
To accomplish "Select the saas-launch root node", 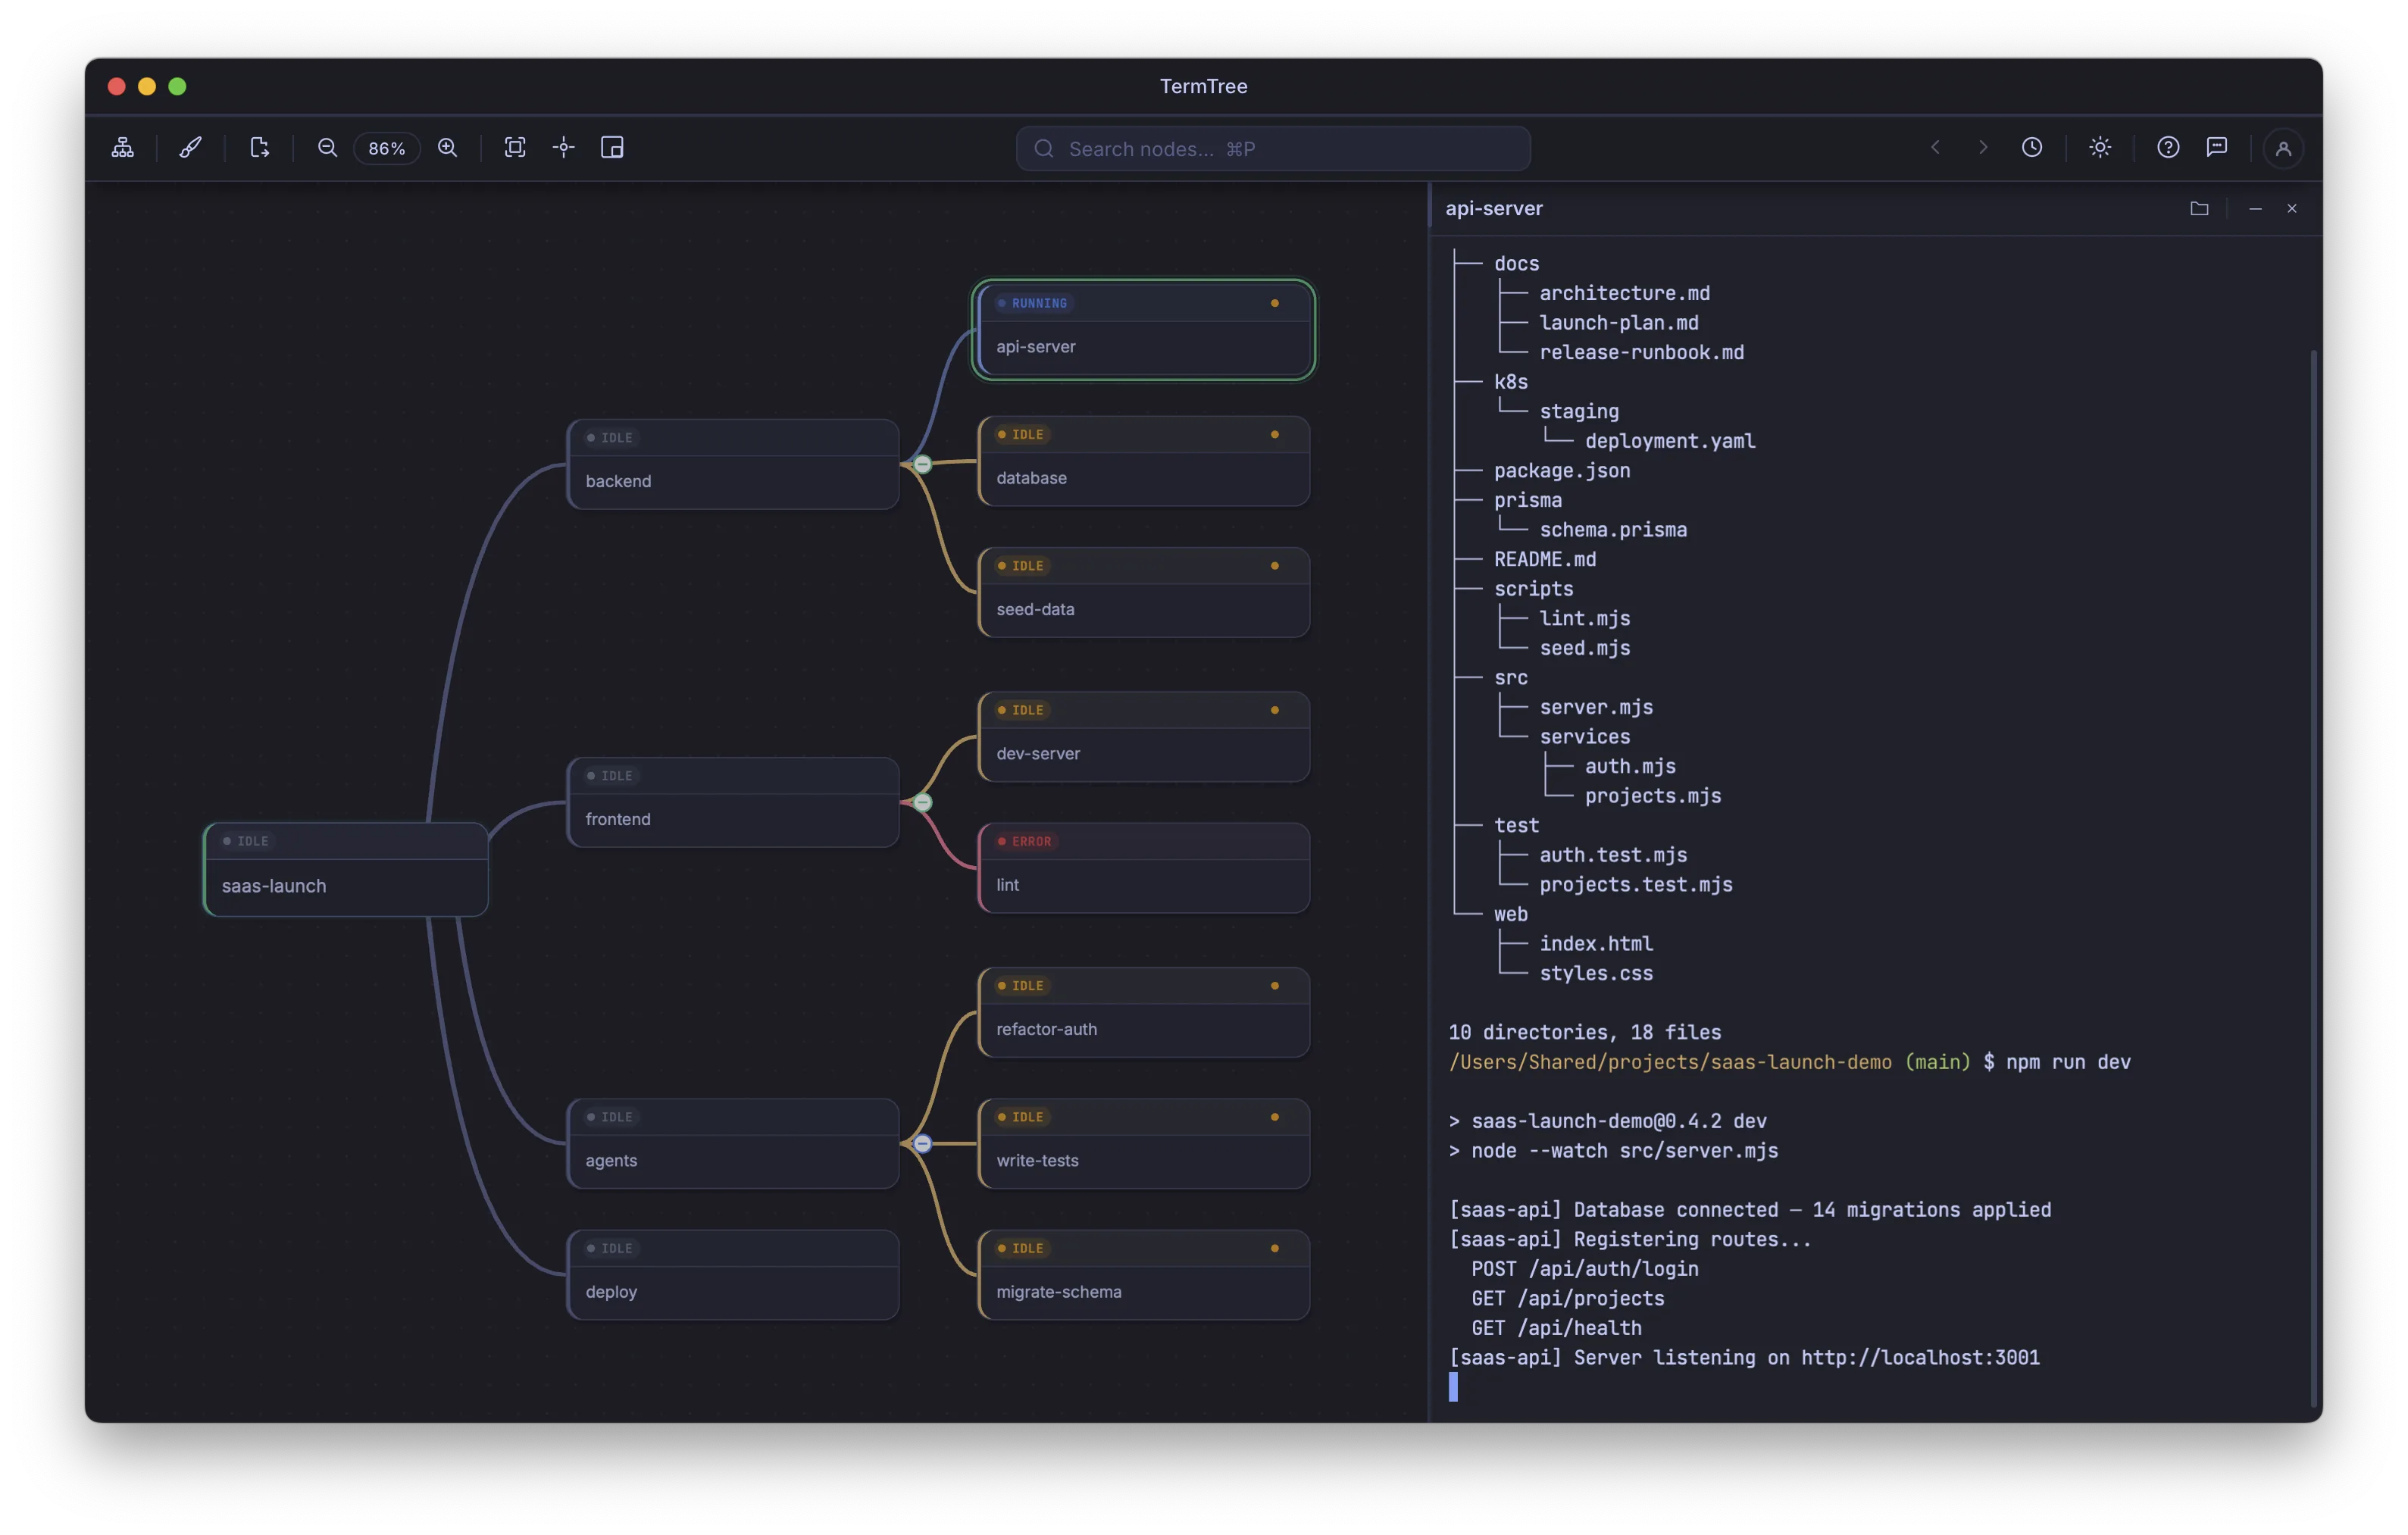I will click(x=346, y=869).
